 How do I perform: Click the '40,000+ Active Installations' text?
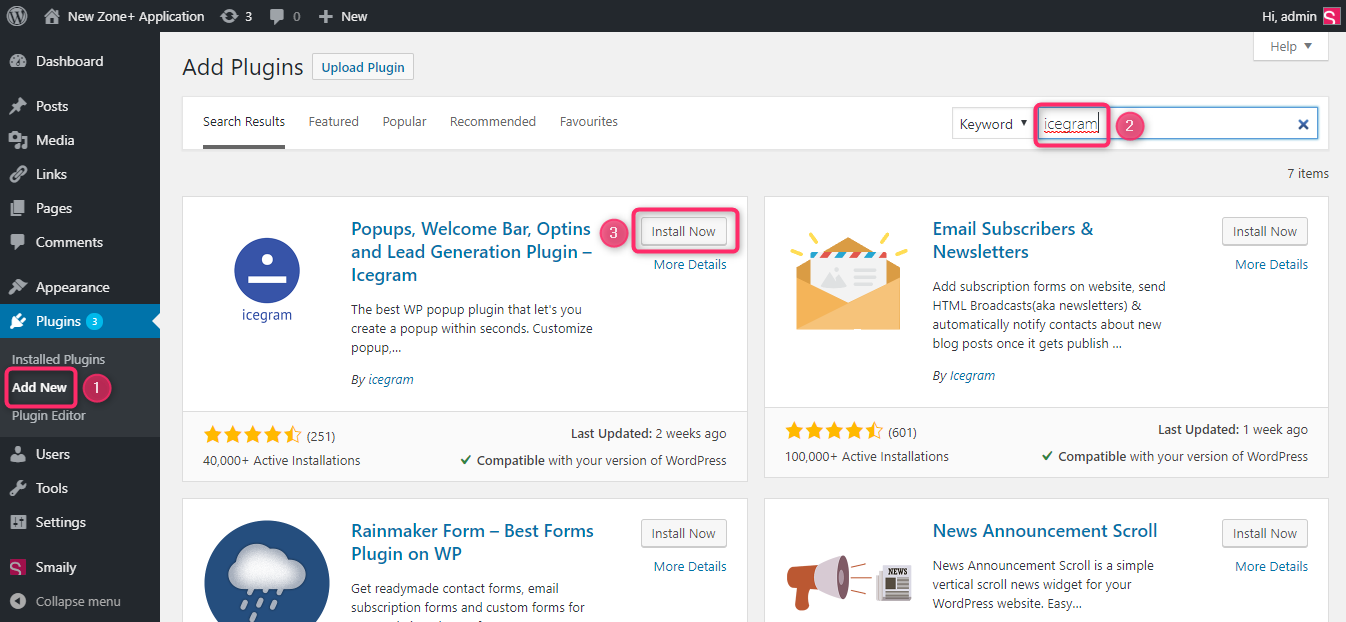point(281,461)
